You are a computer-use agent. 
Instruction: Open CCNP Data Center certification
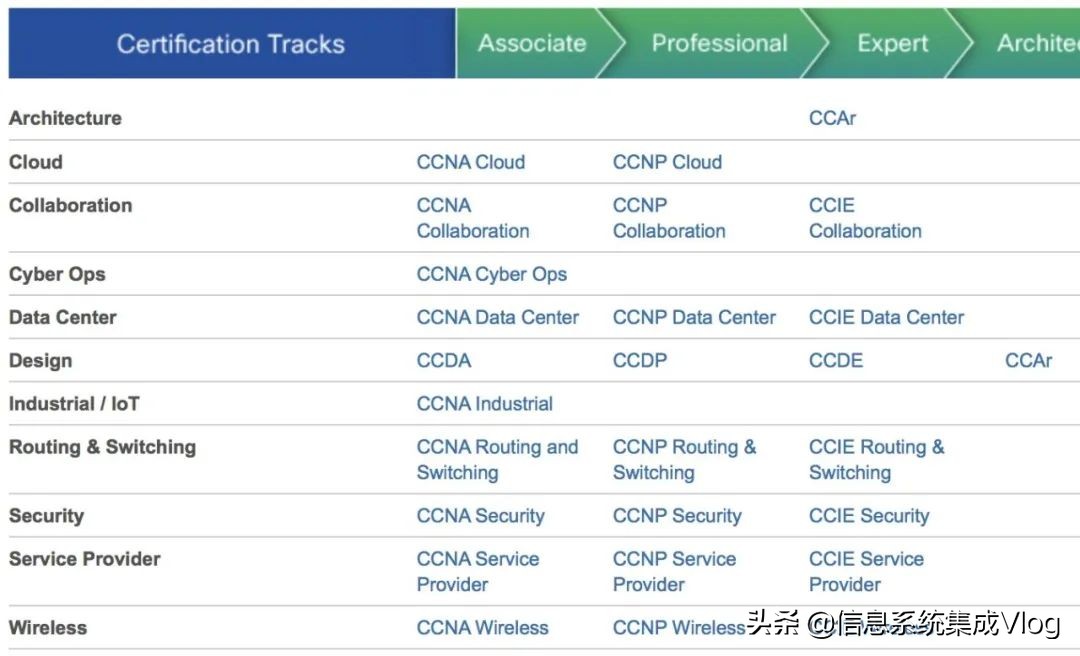coord(694,317)
